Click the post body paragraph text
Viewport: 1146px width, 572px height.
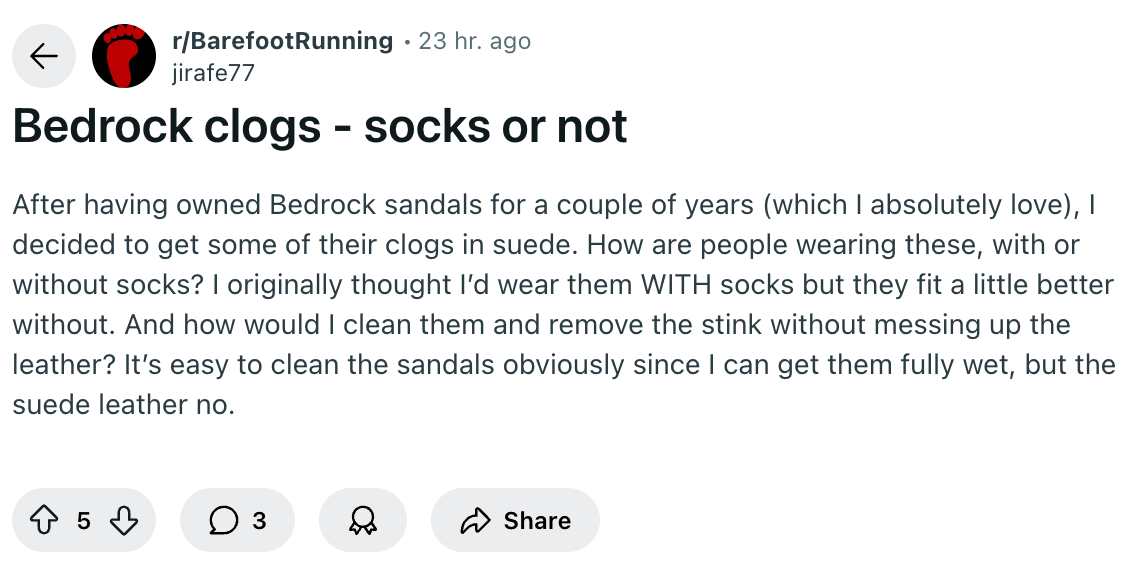(563, 304)
